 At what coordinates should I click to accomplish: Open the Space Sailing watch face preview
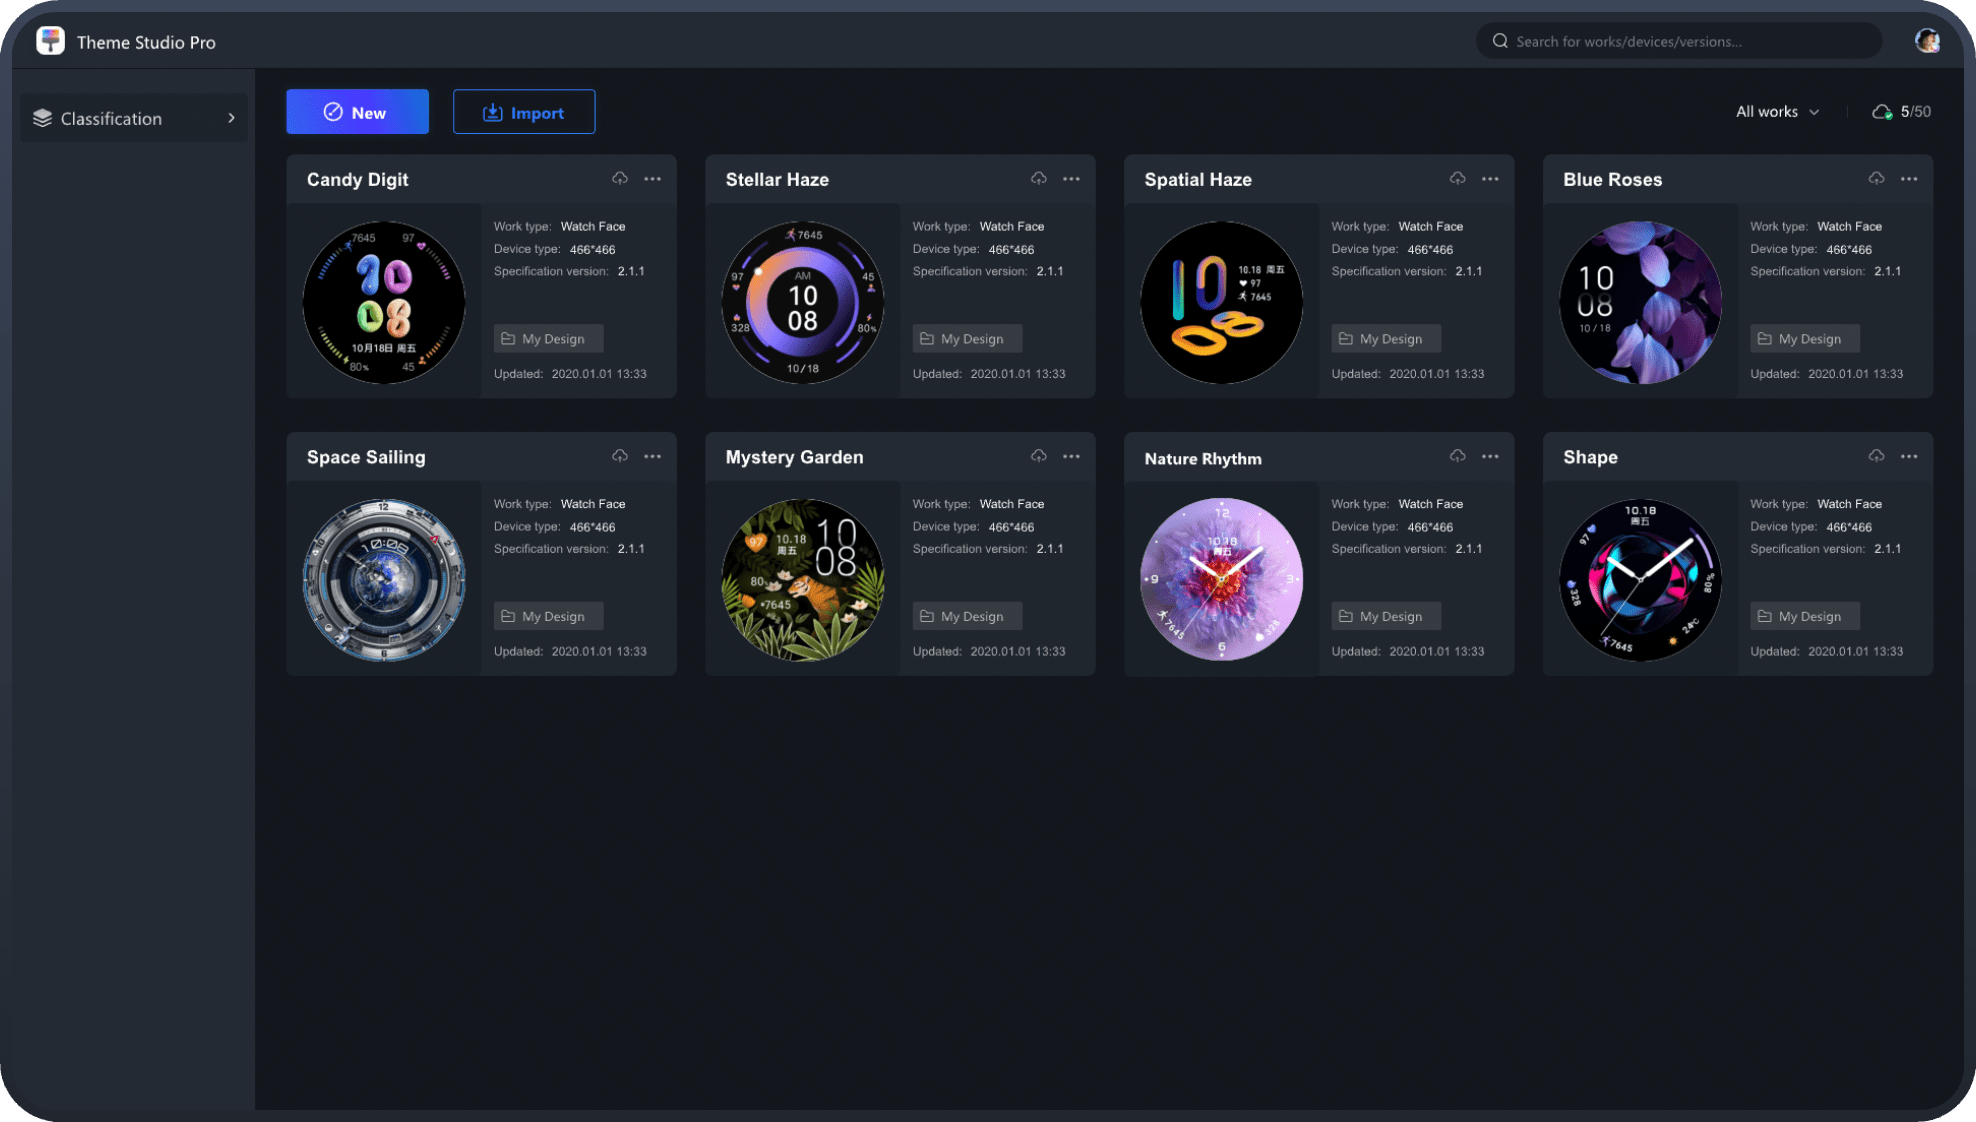point(384,580)
